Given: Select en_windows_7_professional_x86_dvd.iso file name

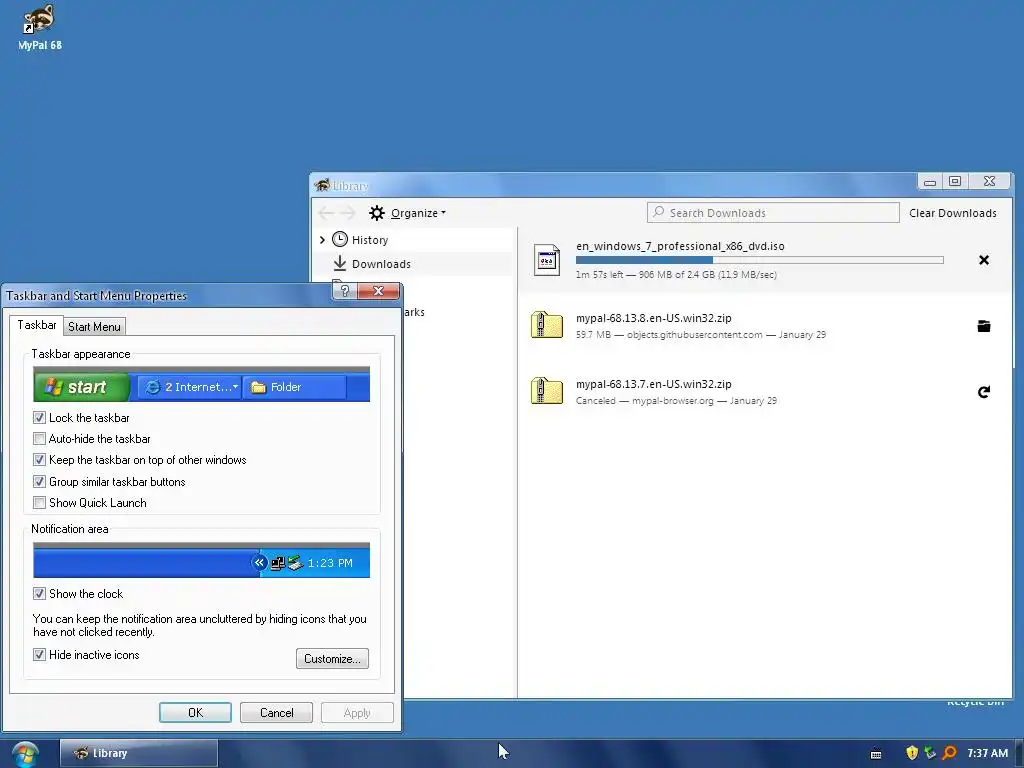Looking at the screenshot, I should pyautogui.click(x=680, y=246).
